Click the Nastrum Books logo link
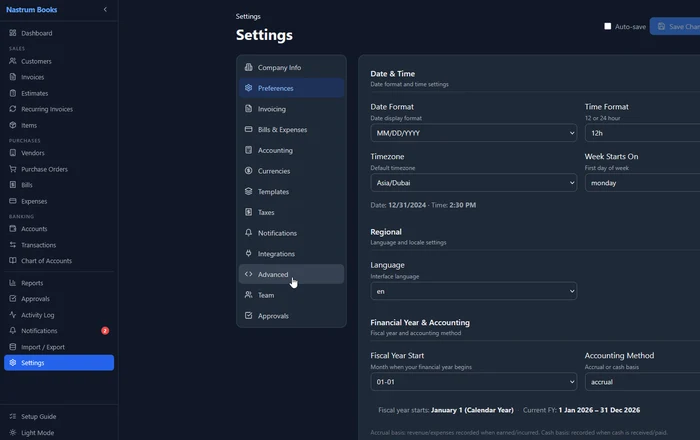This screenshot has height=440, width=700. point(32,9)
